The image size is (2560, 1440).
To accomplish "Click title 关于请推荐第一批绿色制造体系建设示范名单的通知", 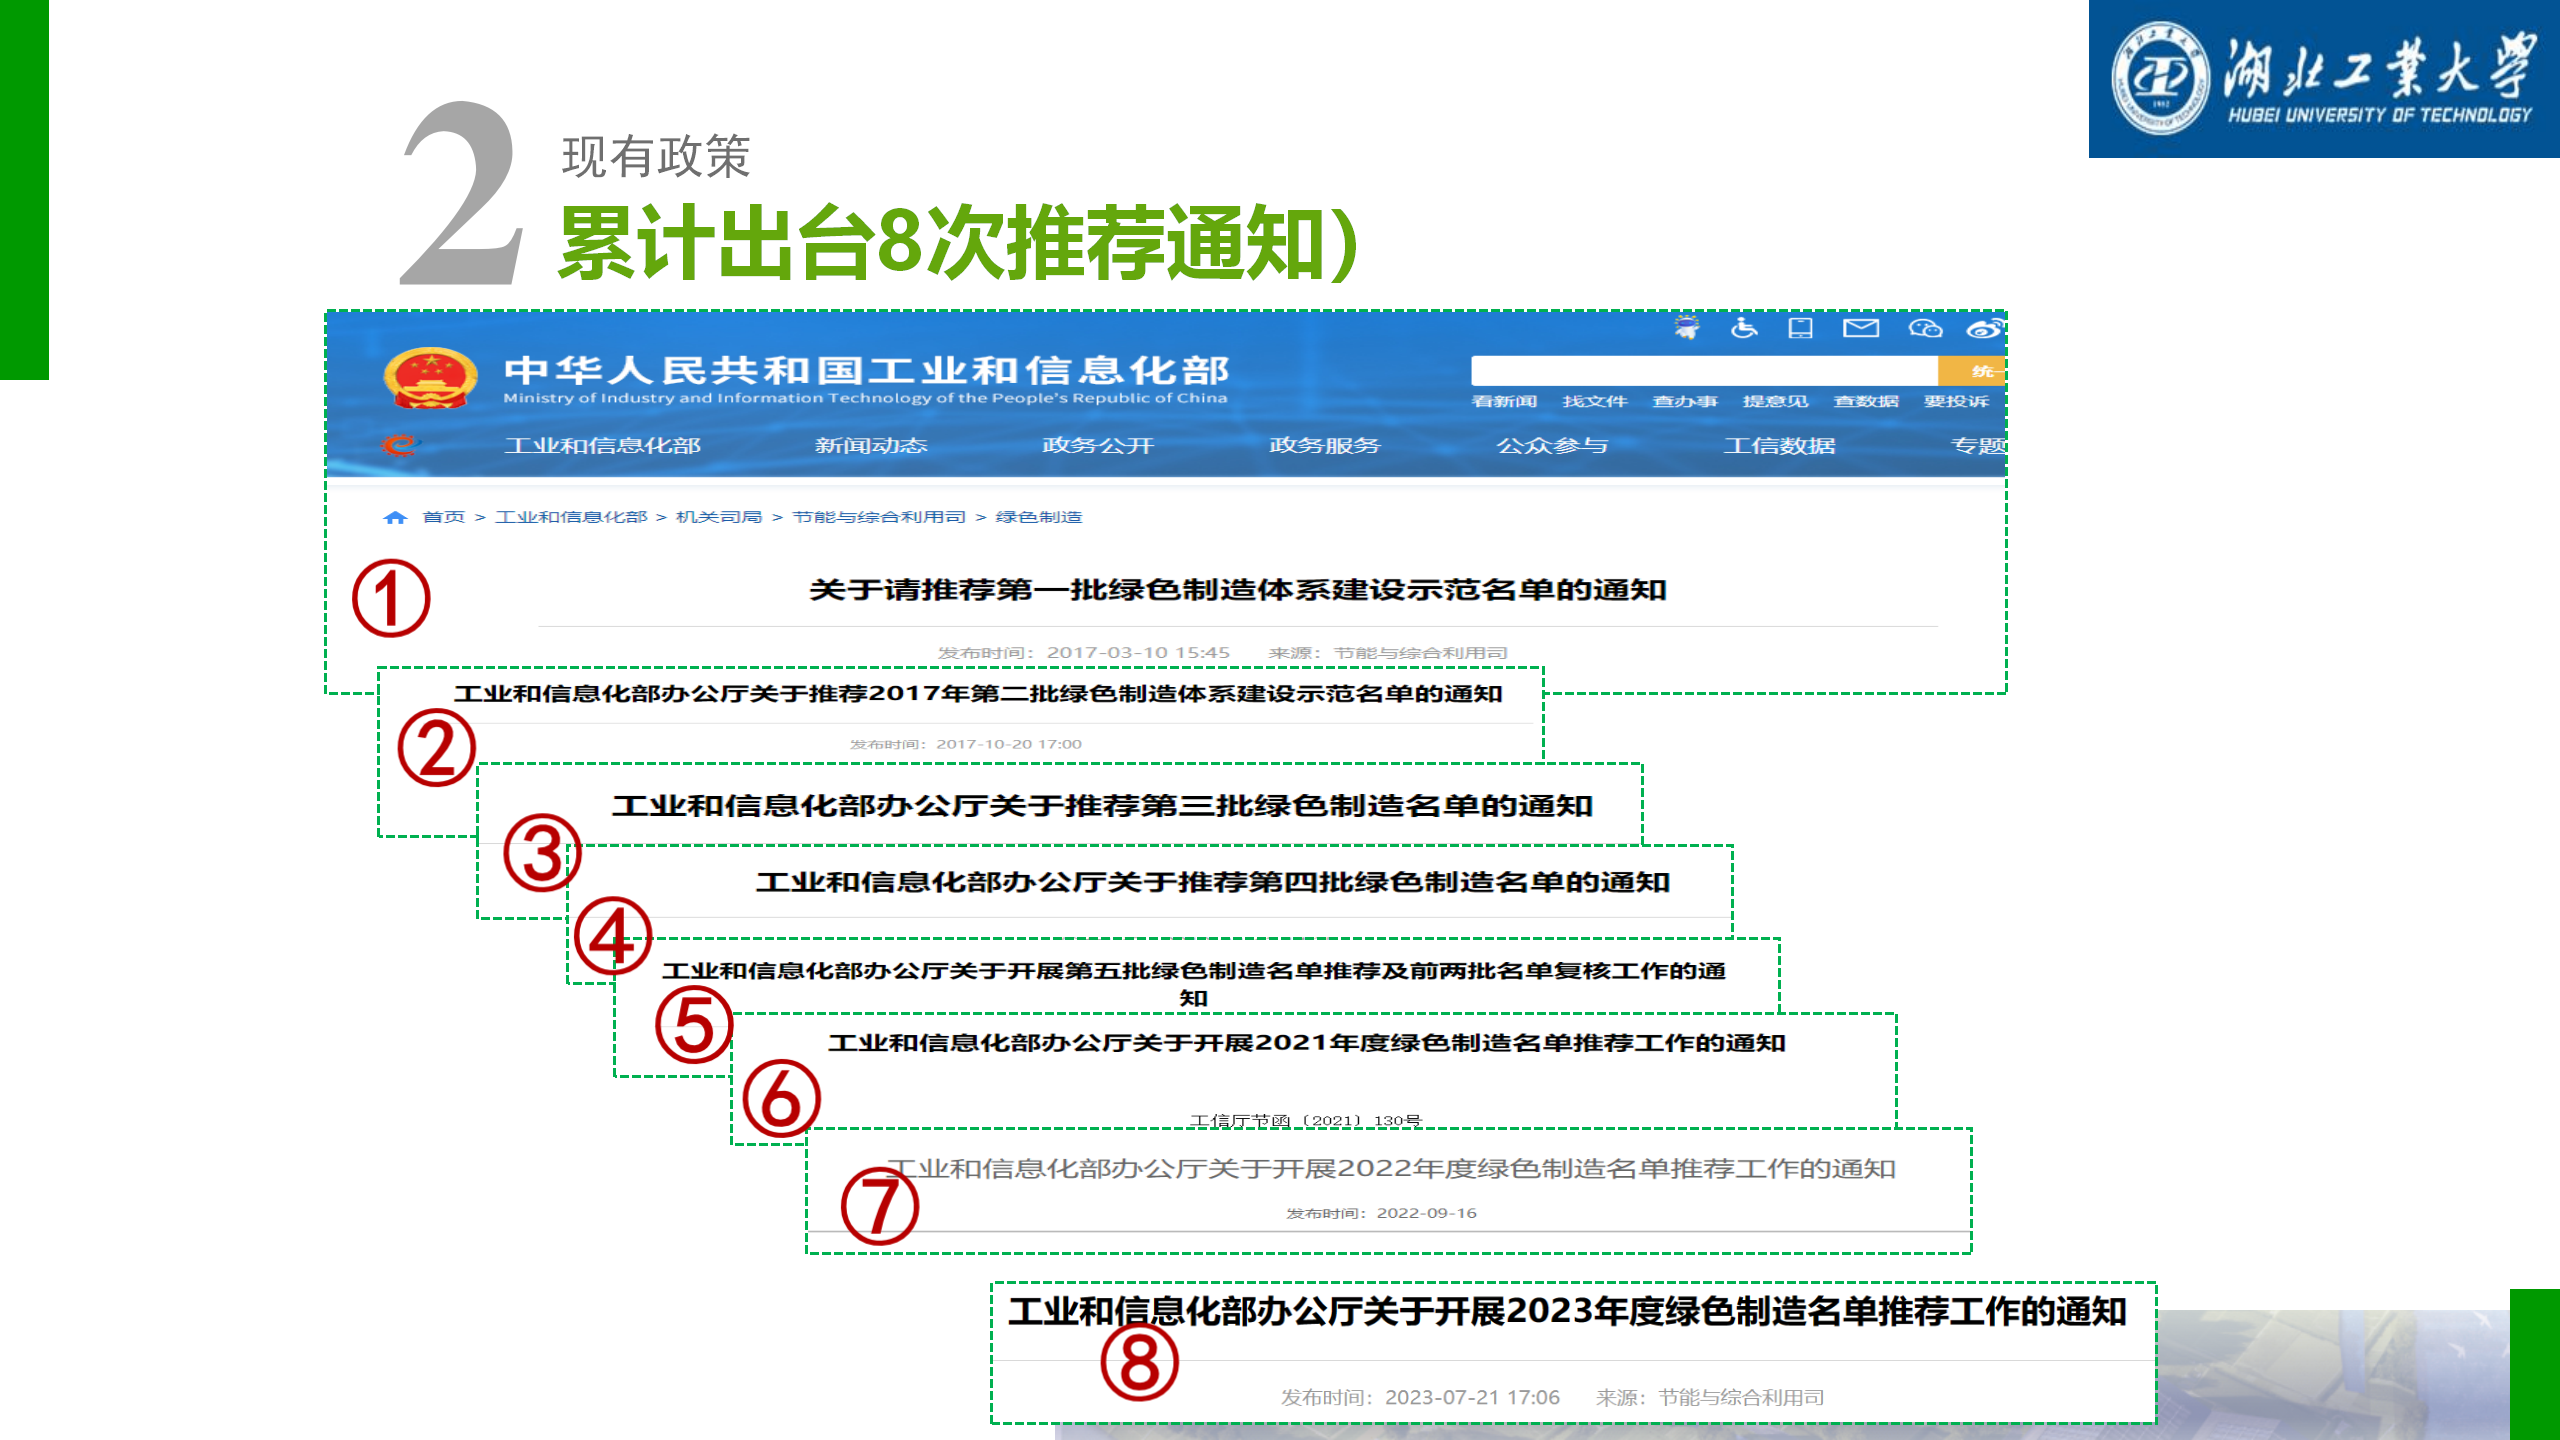I will [x=1238, y=590].
